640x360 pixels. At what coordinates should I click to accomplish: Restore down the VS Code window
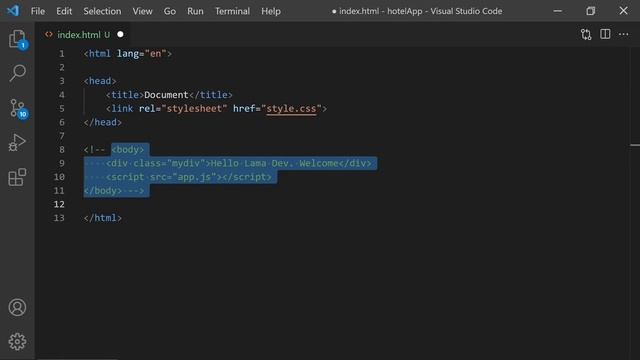(x=591, y=11)
